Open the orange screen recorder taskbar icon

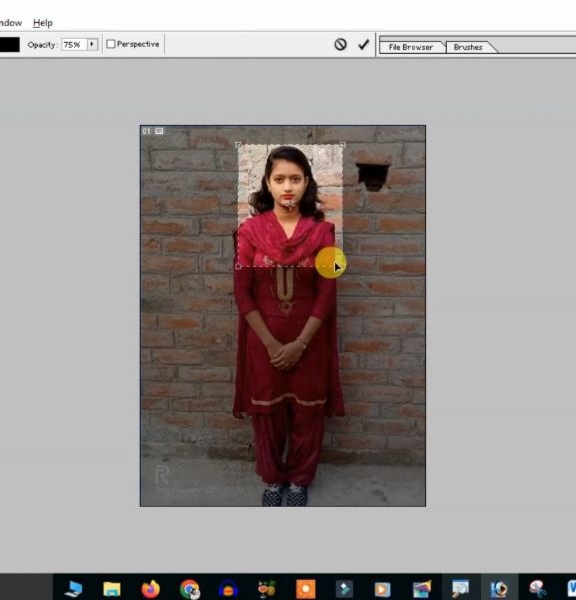tap(305, 589)
